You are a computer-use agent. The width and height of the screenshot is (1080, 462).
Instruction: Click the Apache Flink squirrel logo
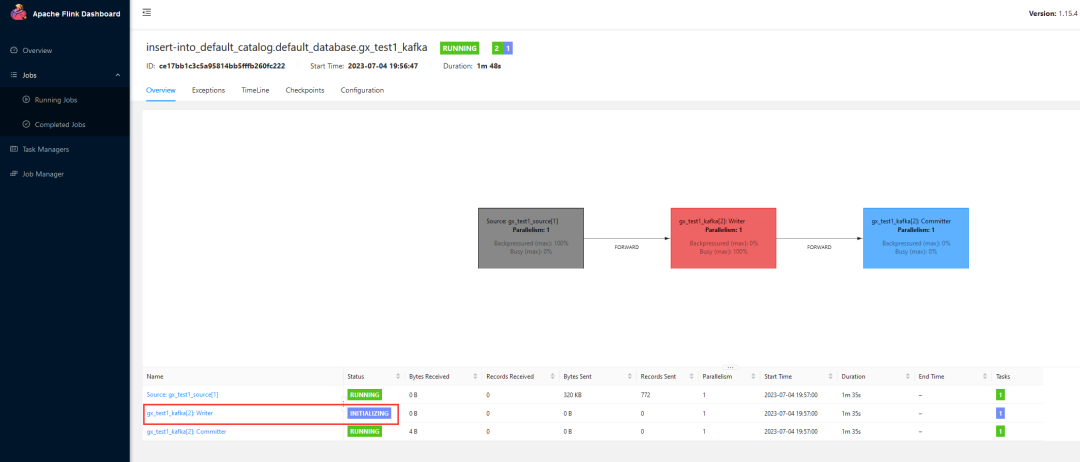click(19, 13)
